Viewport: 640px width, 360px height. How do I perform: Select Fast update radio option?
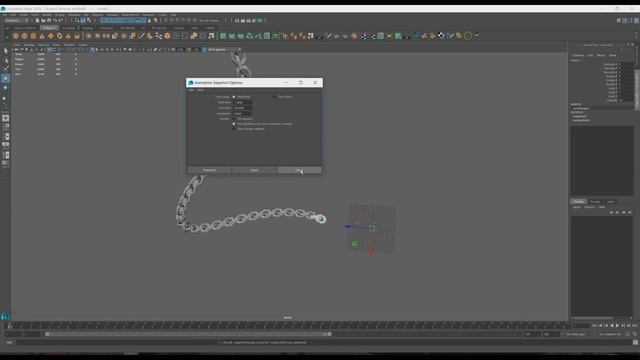(x=234, y=124)
